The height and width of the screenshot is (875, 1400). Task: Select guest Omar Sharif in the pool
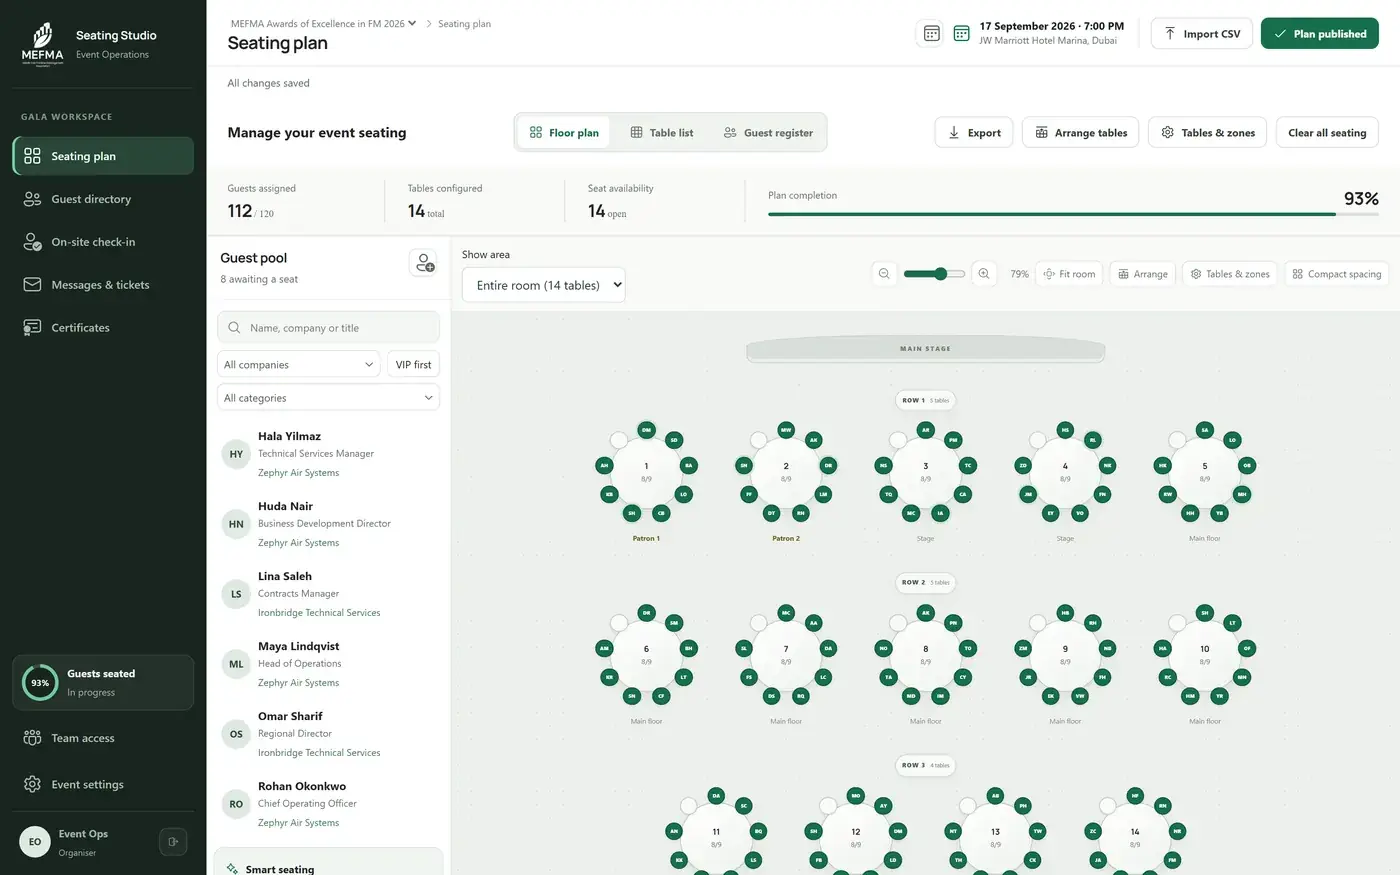point(328,734)
